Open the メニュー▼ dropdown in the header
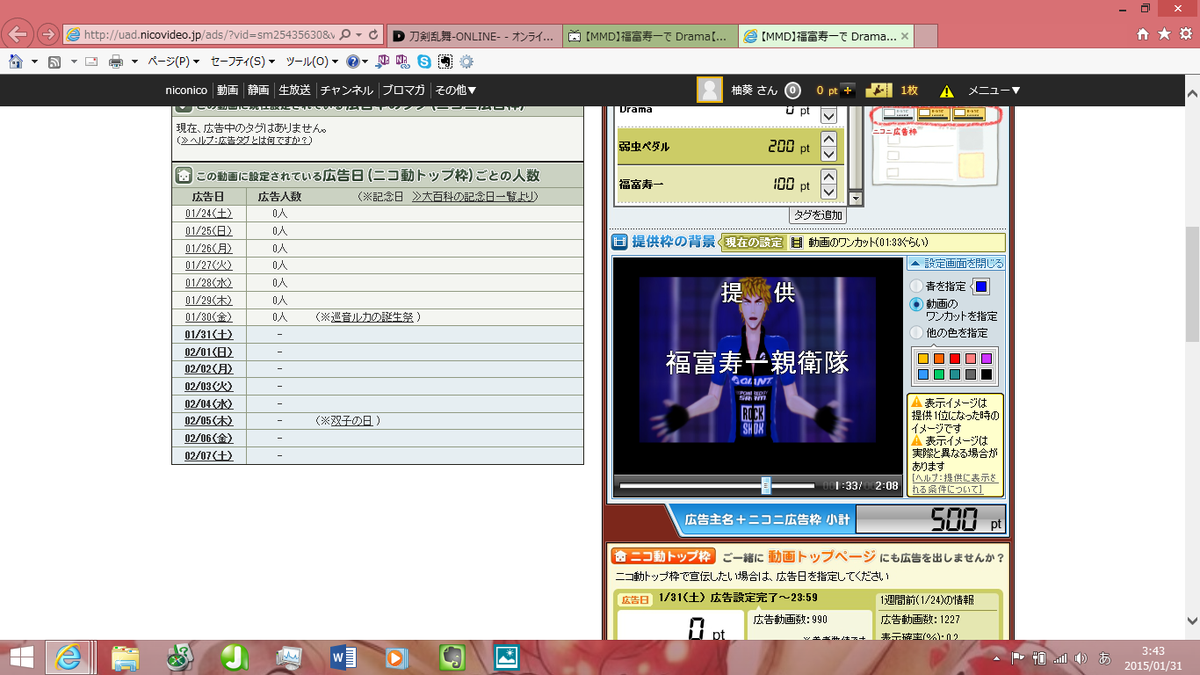 point(994,90)
